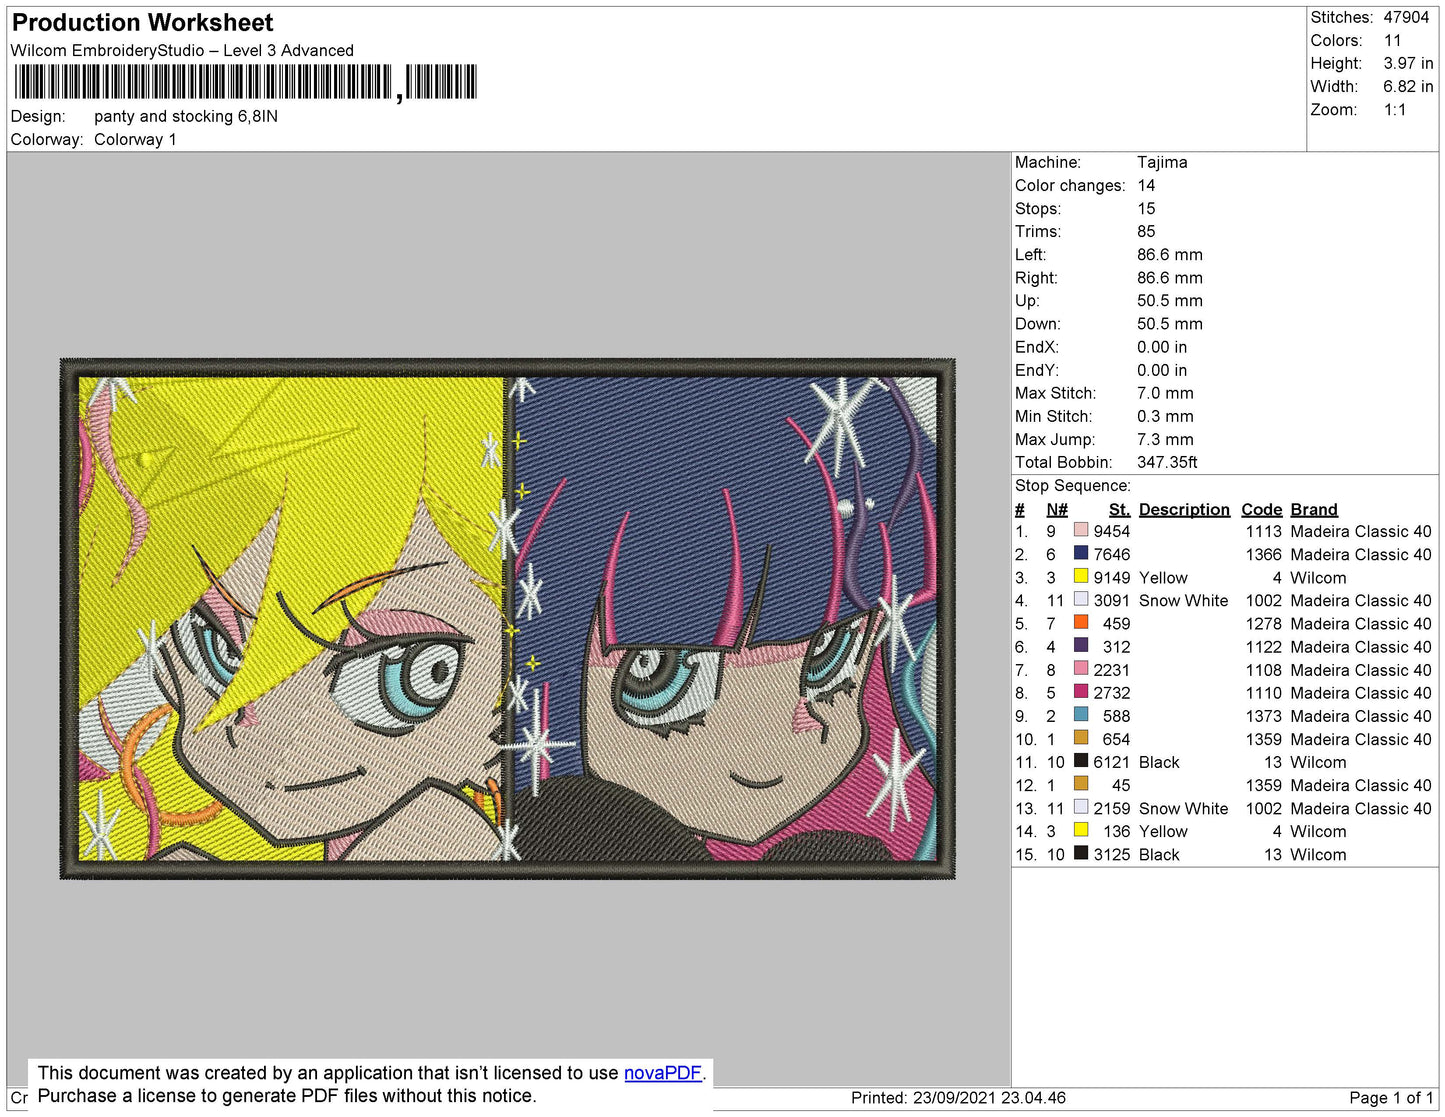Click the stitch count 588
1445x1117 pixels.
[1116, 716]
